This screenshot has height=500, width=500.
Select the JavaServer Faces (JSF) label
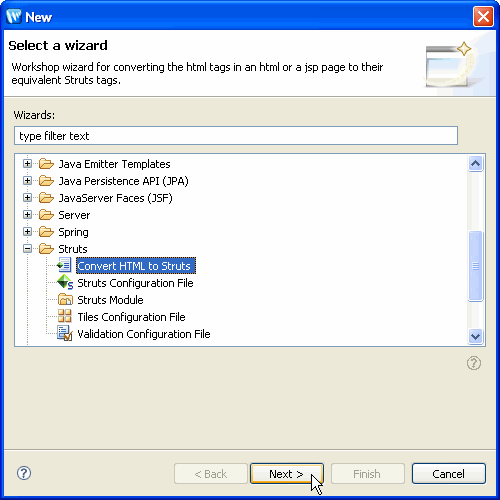tap(115, 198)
